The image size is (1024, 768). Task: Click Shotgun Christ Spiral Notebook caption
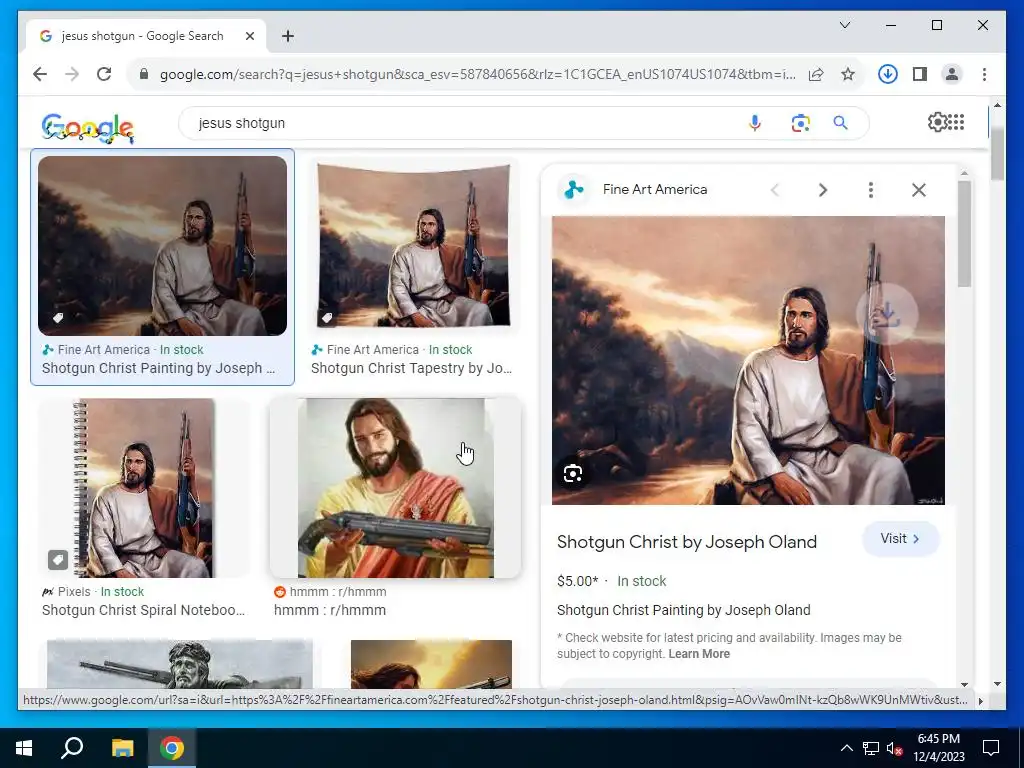144,610
